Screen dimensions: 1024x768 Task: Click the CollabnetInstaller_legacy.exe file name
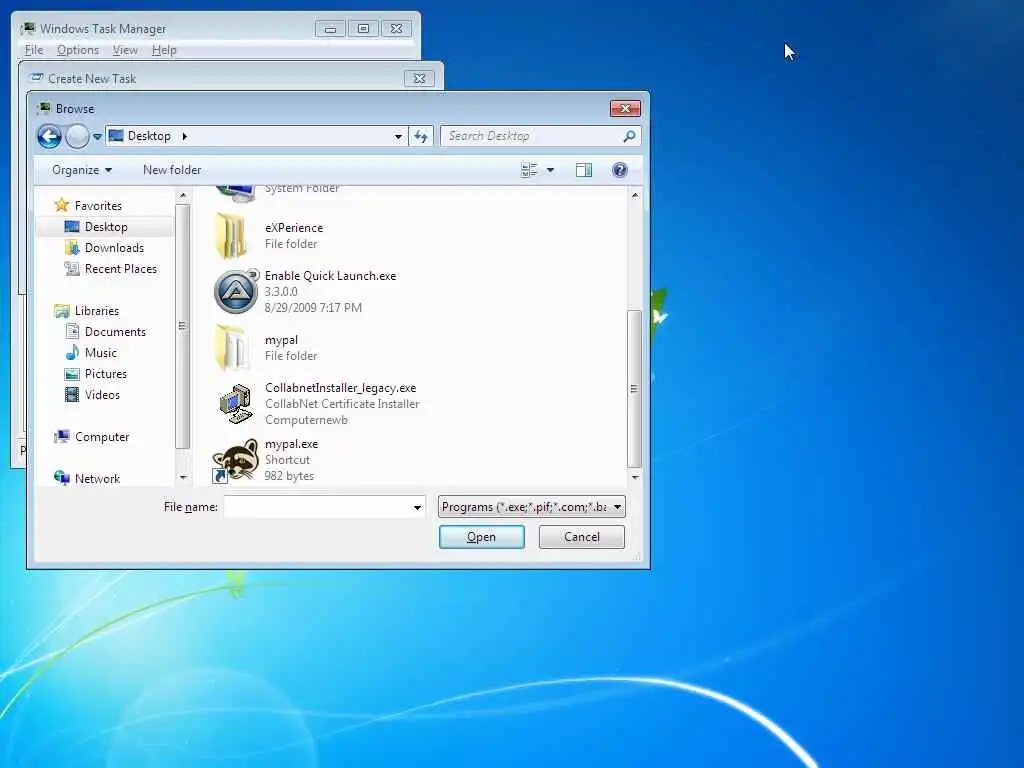[x=340, y=388]
